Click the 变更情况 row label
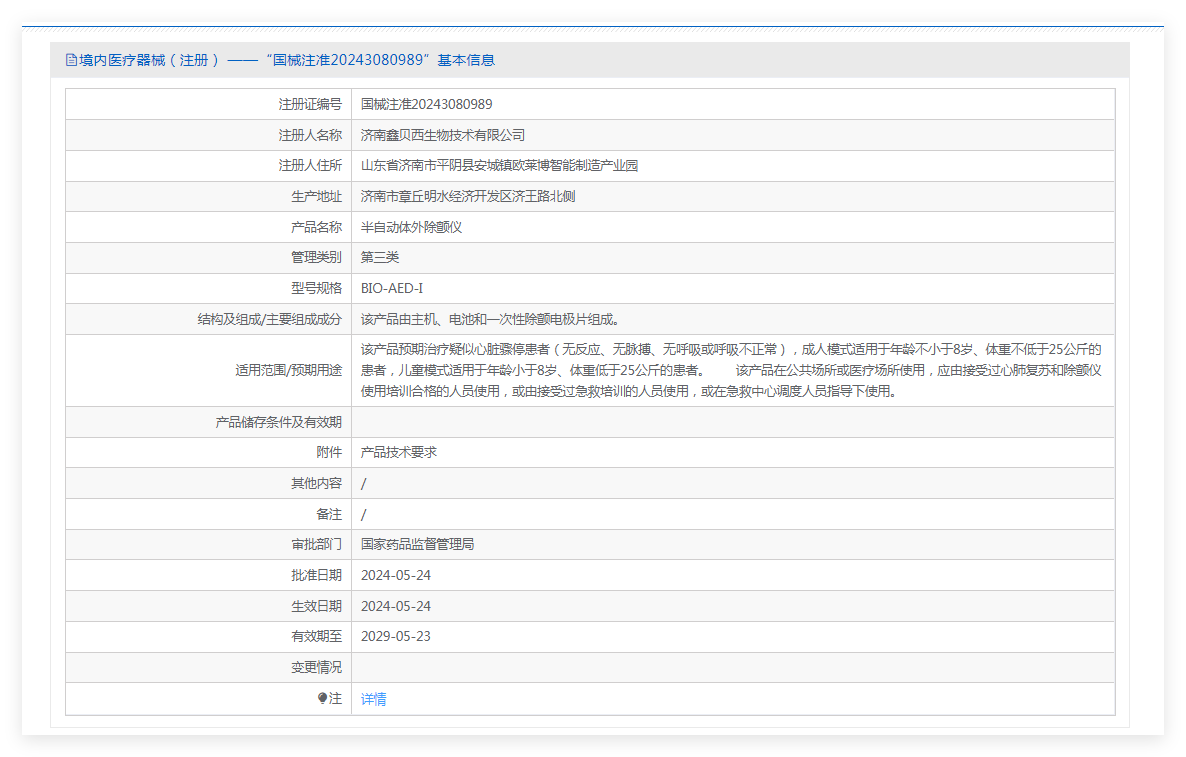This screenshot has height=757, width=1186. (316, 667)
